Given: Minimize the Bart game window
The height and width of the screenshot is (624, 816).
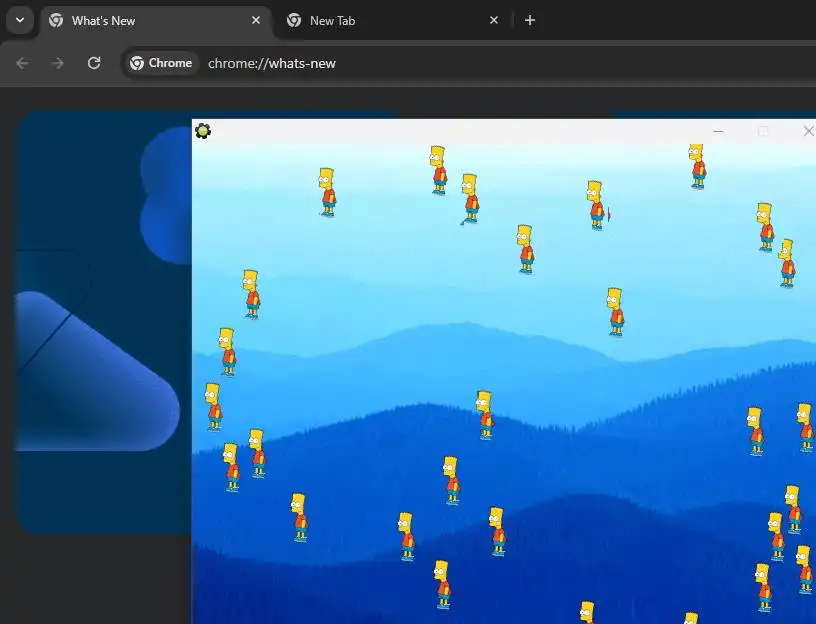Looking at the screenshot, I should point(718,131).
